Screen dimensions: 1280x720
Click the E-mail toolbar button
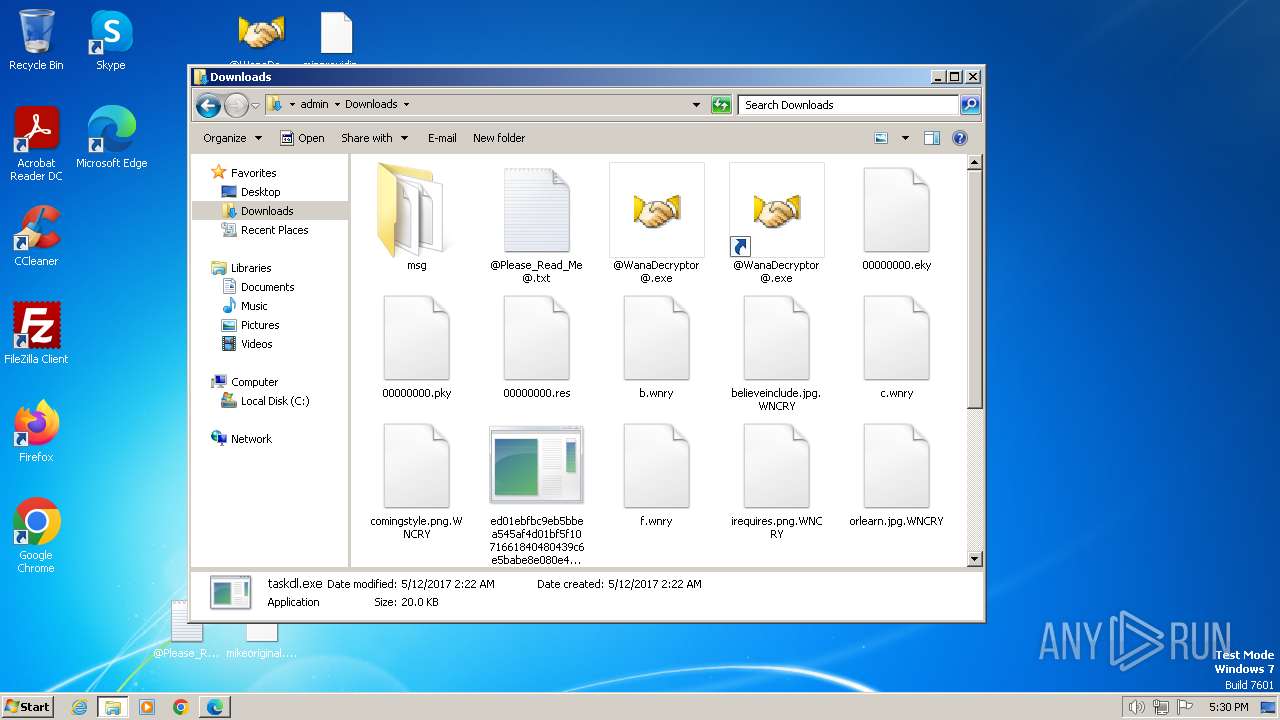point(442,138)
